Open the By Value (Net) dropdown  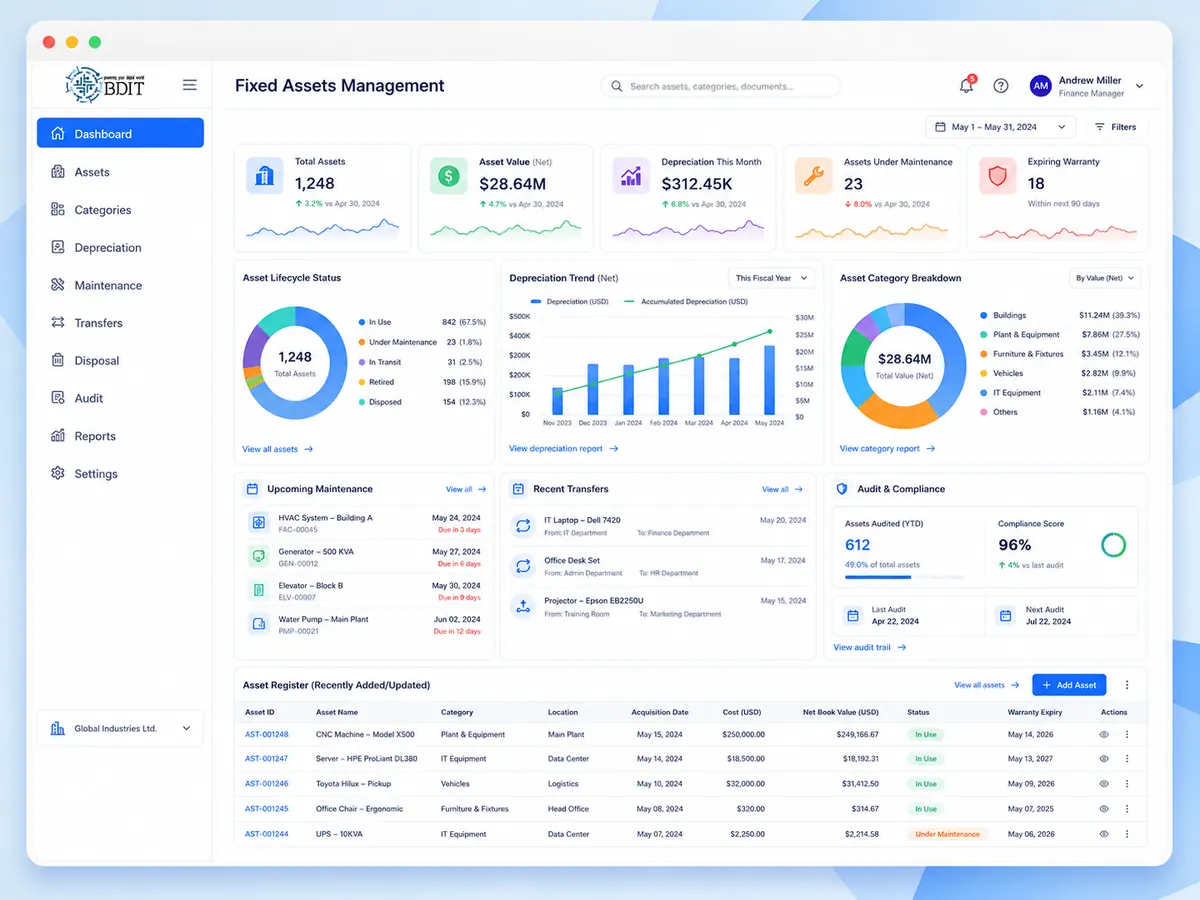click(x=1105, y=278)
